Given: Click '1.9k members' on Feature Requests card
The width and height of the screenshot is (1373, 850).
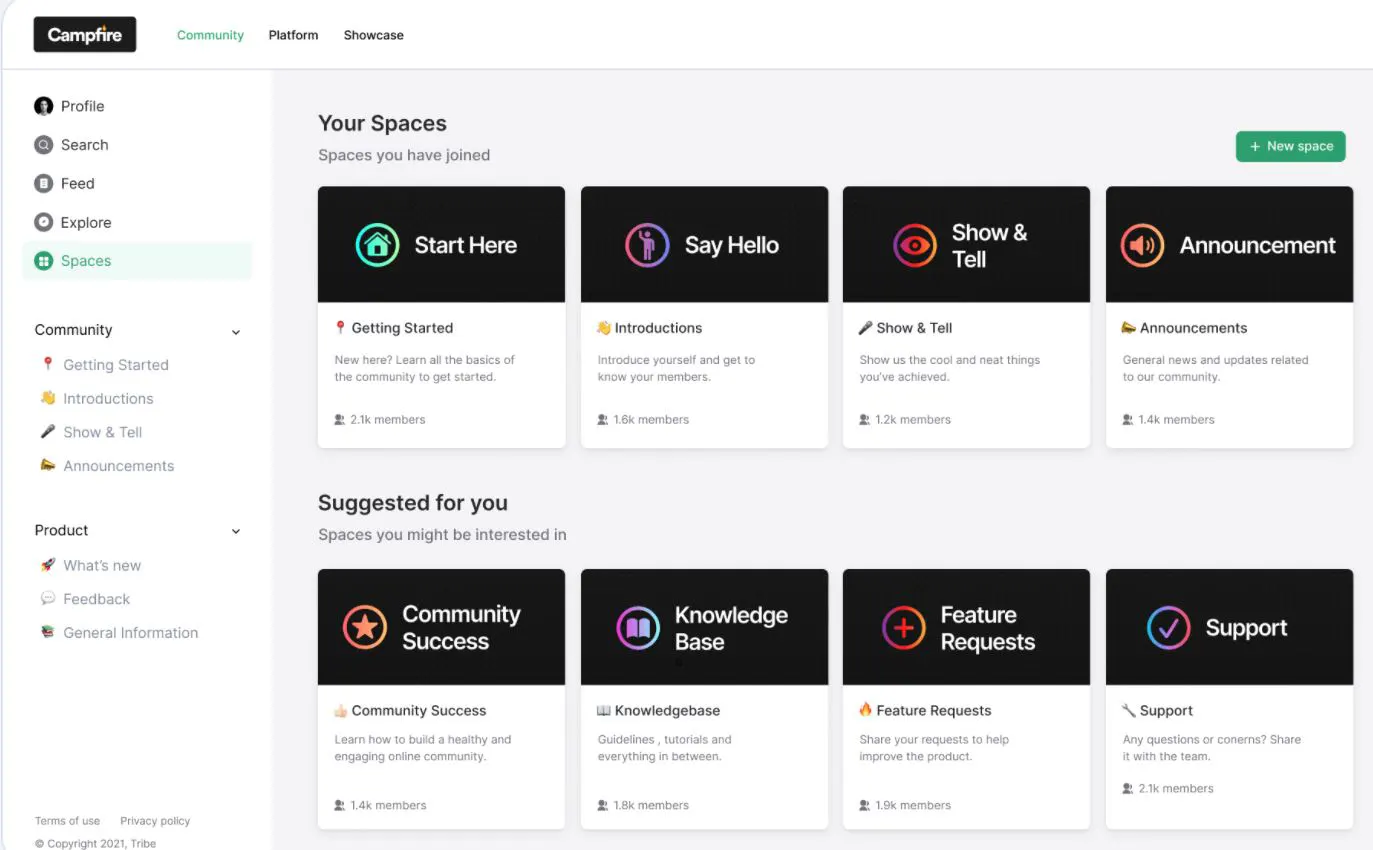Looking at the screenshot, I should point(913,805).
